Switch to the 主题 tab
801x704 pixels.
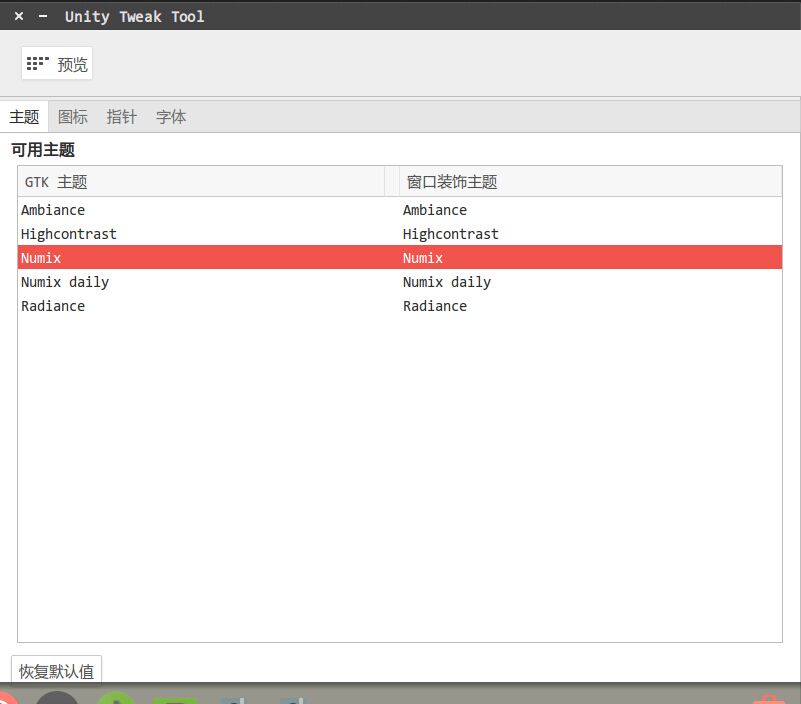(24, 117)
